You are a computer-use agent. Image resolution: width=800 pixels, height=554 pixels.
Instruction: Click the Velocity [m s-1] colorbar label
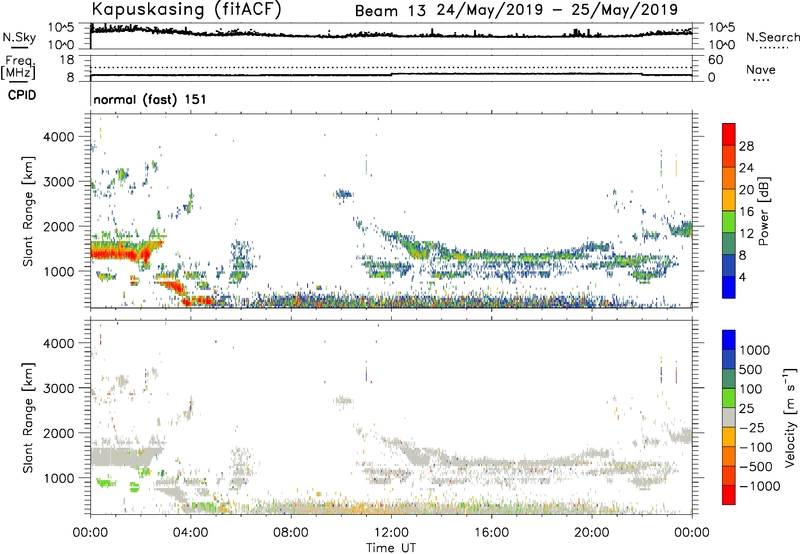(x=791, y=417)
